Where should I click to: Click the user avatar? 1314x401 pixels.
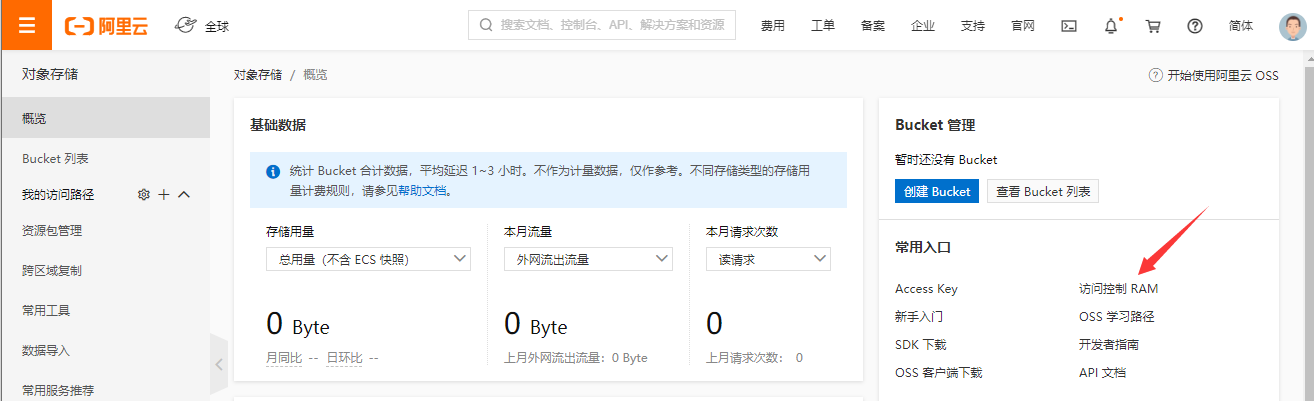click(x=1292, y=26)
